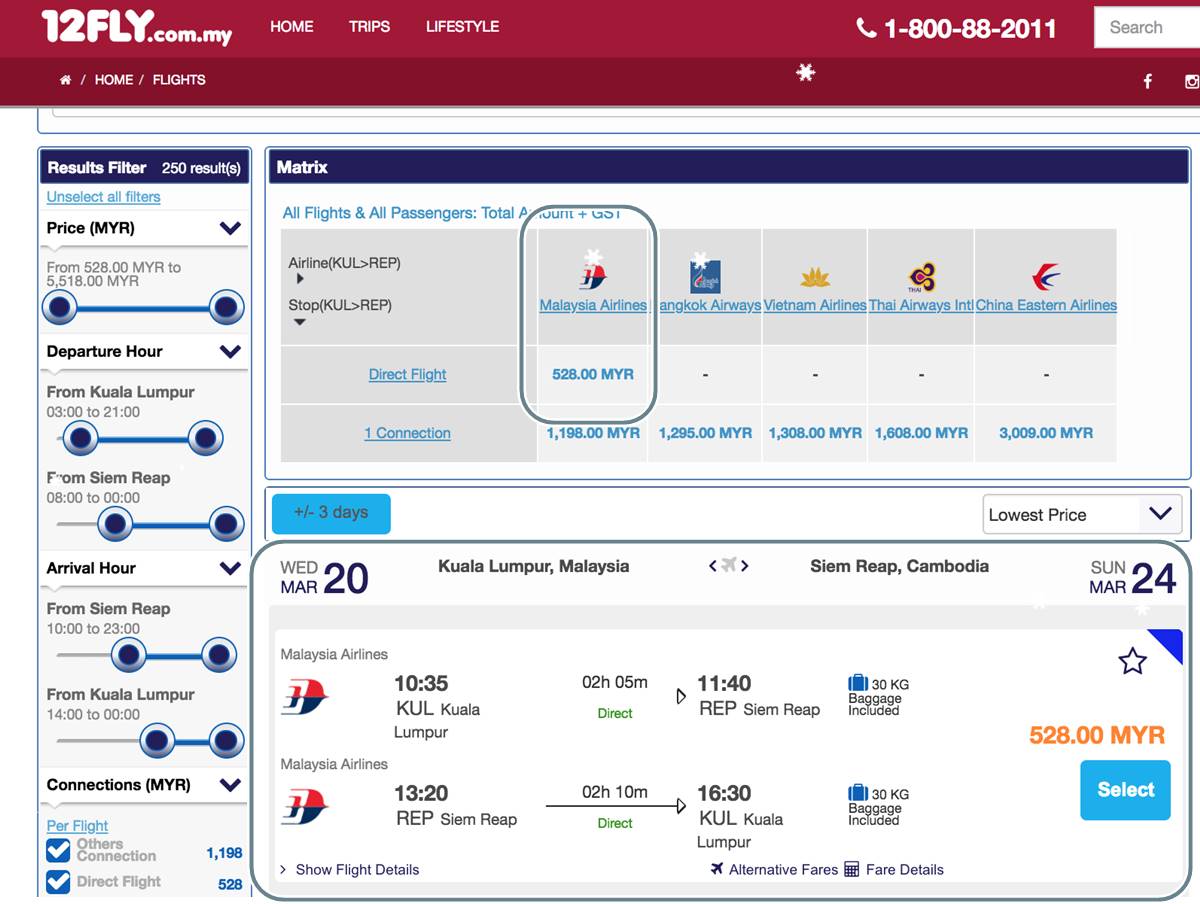Open the Lowest Price sort dropdown
Image resolution: width=1200 pixels, height=904 pixels.
click(x=1082, y=515)
